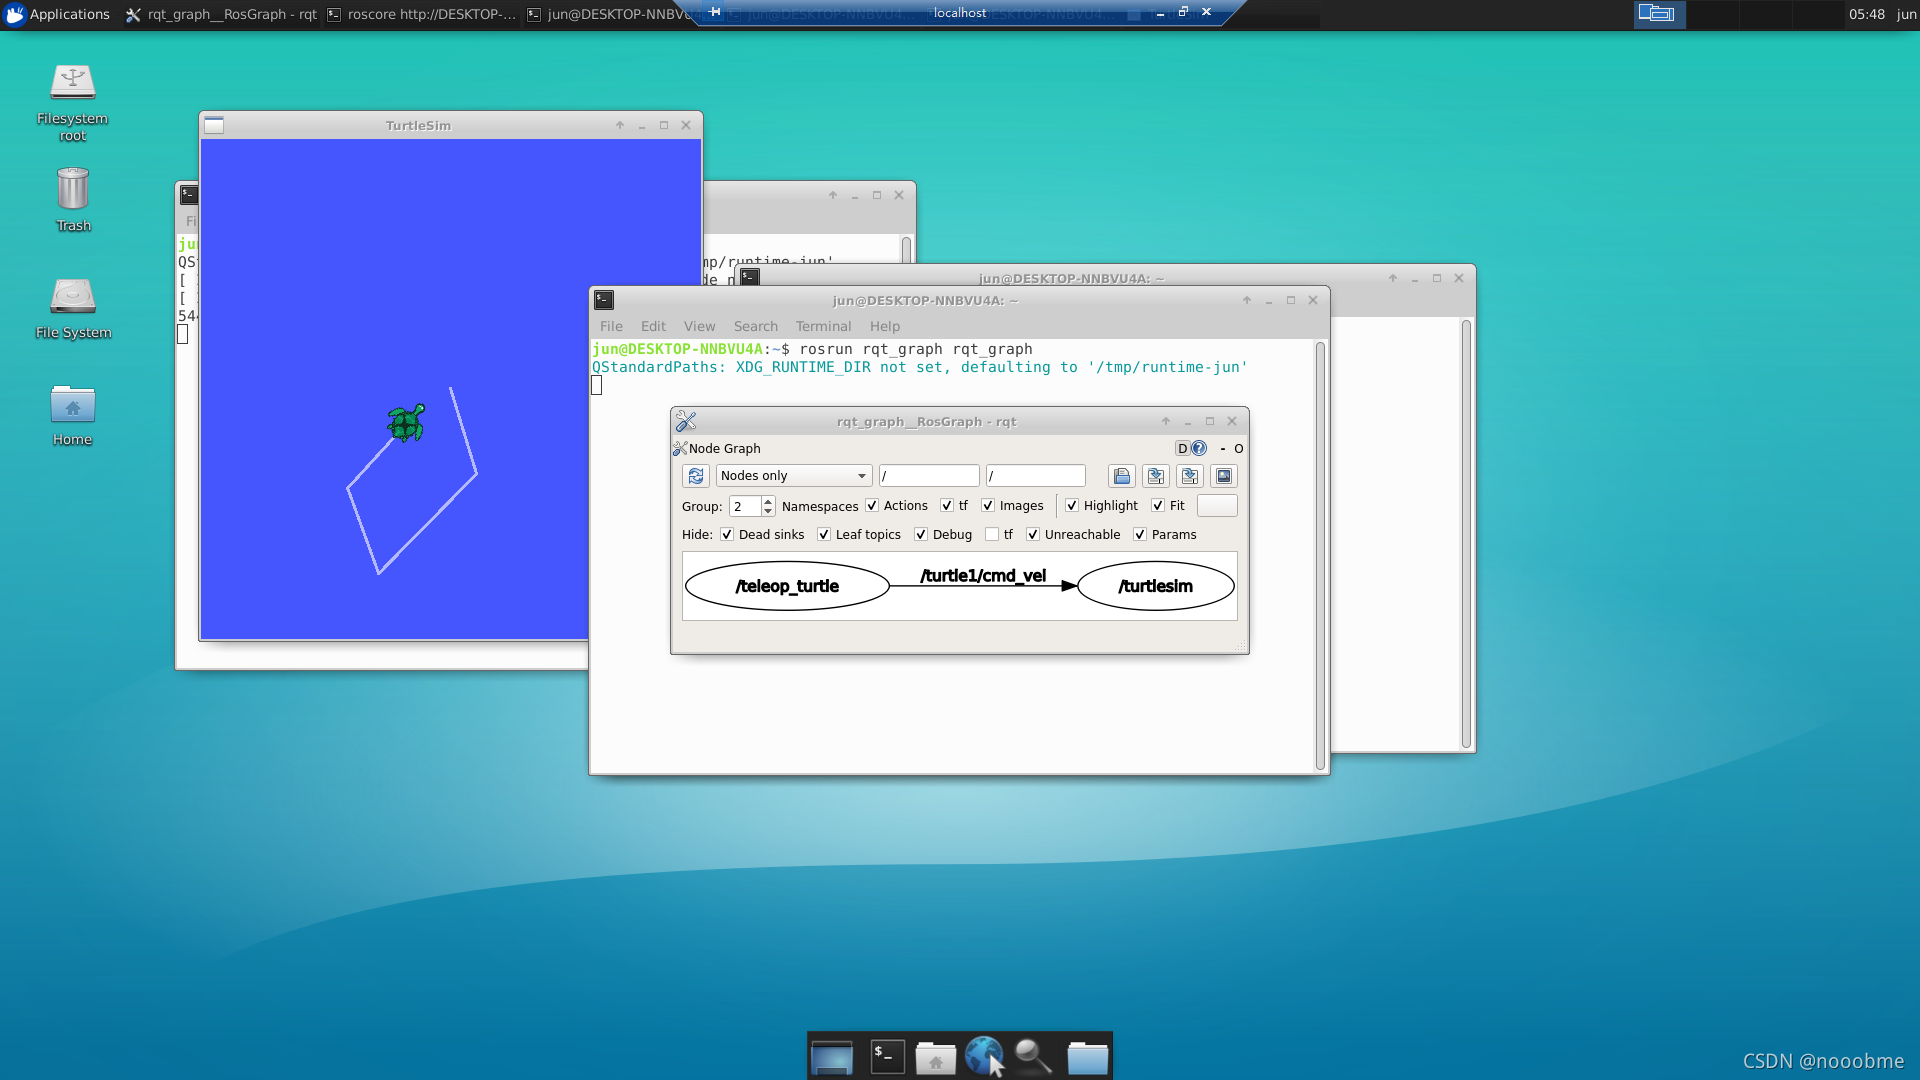Switch to roscore task in top panel
The image size is (1920, 1080).
click(422, 14)
